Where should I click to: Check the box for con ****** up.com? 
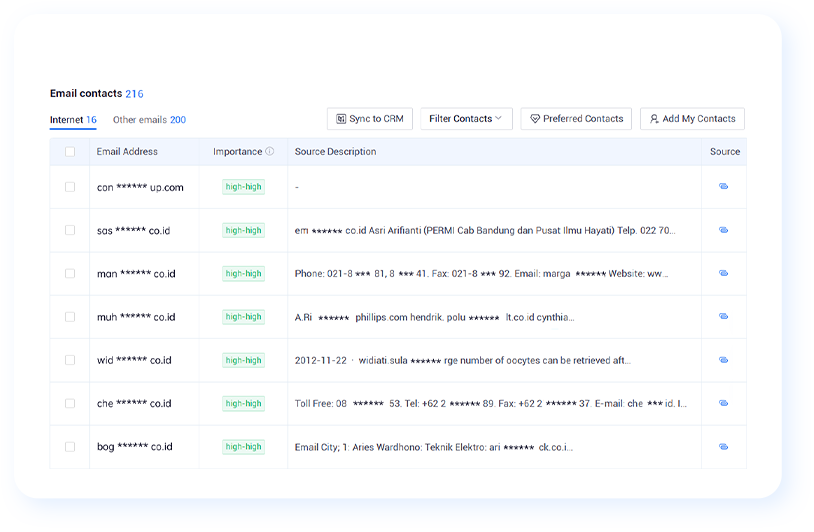(x=70, y=187)
